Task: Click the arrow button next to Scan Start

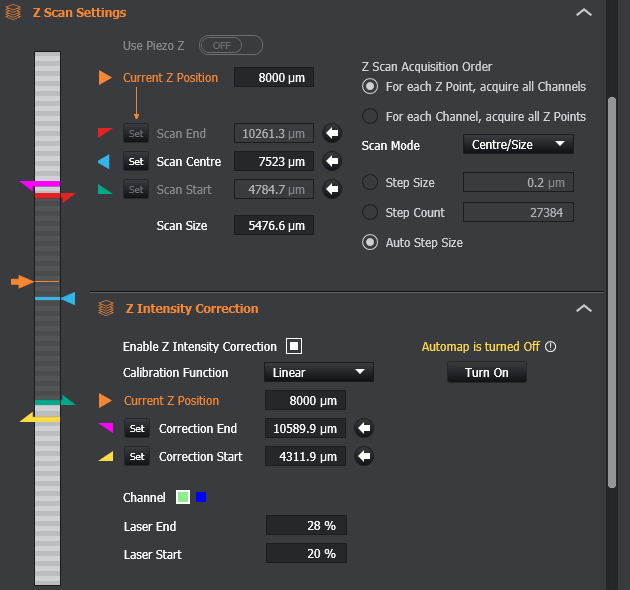Action: click(x=332, y=189)
